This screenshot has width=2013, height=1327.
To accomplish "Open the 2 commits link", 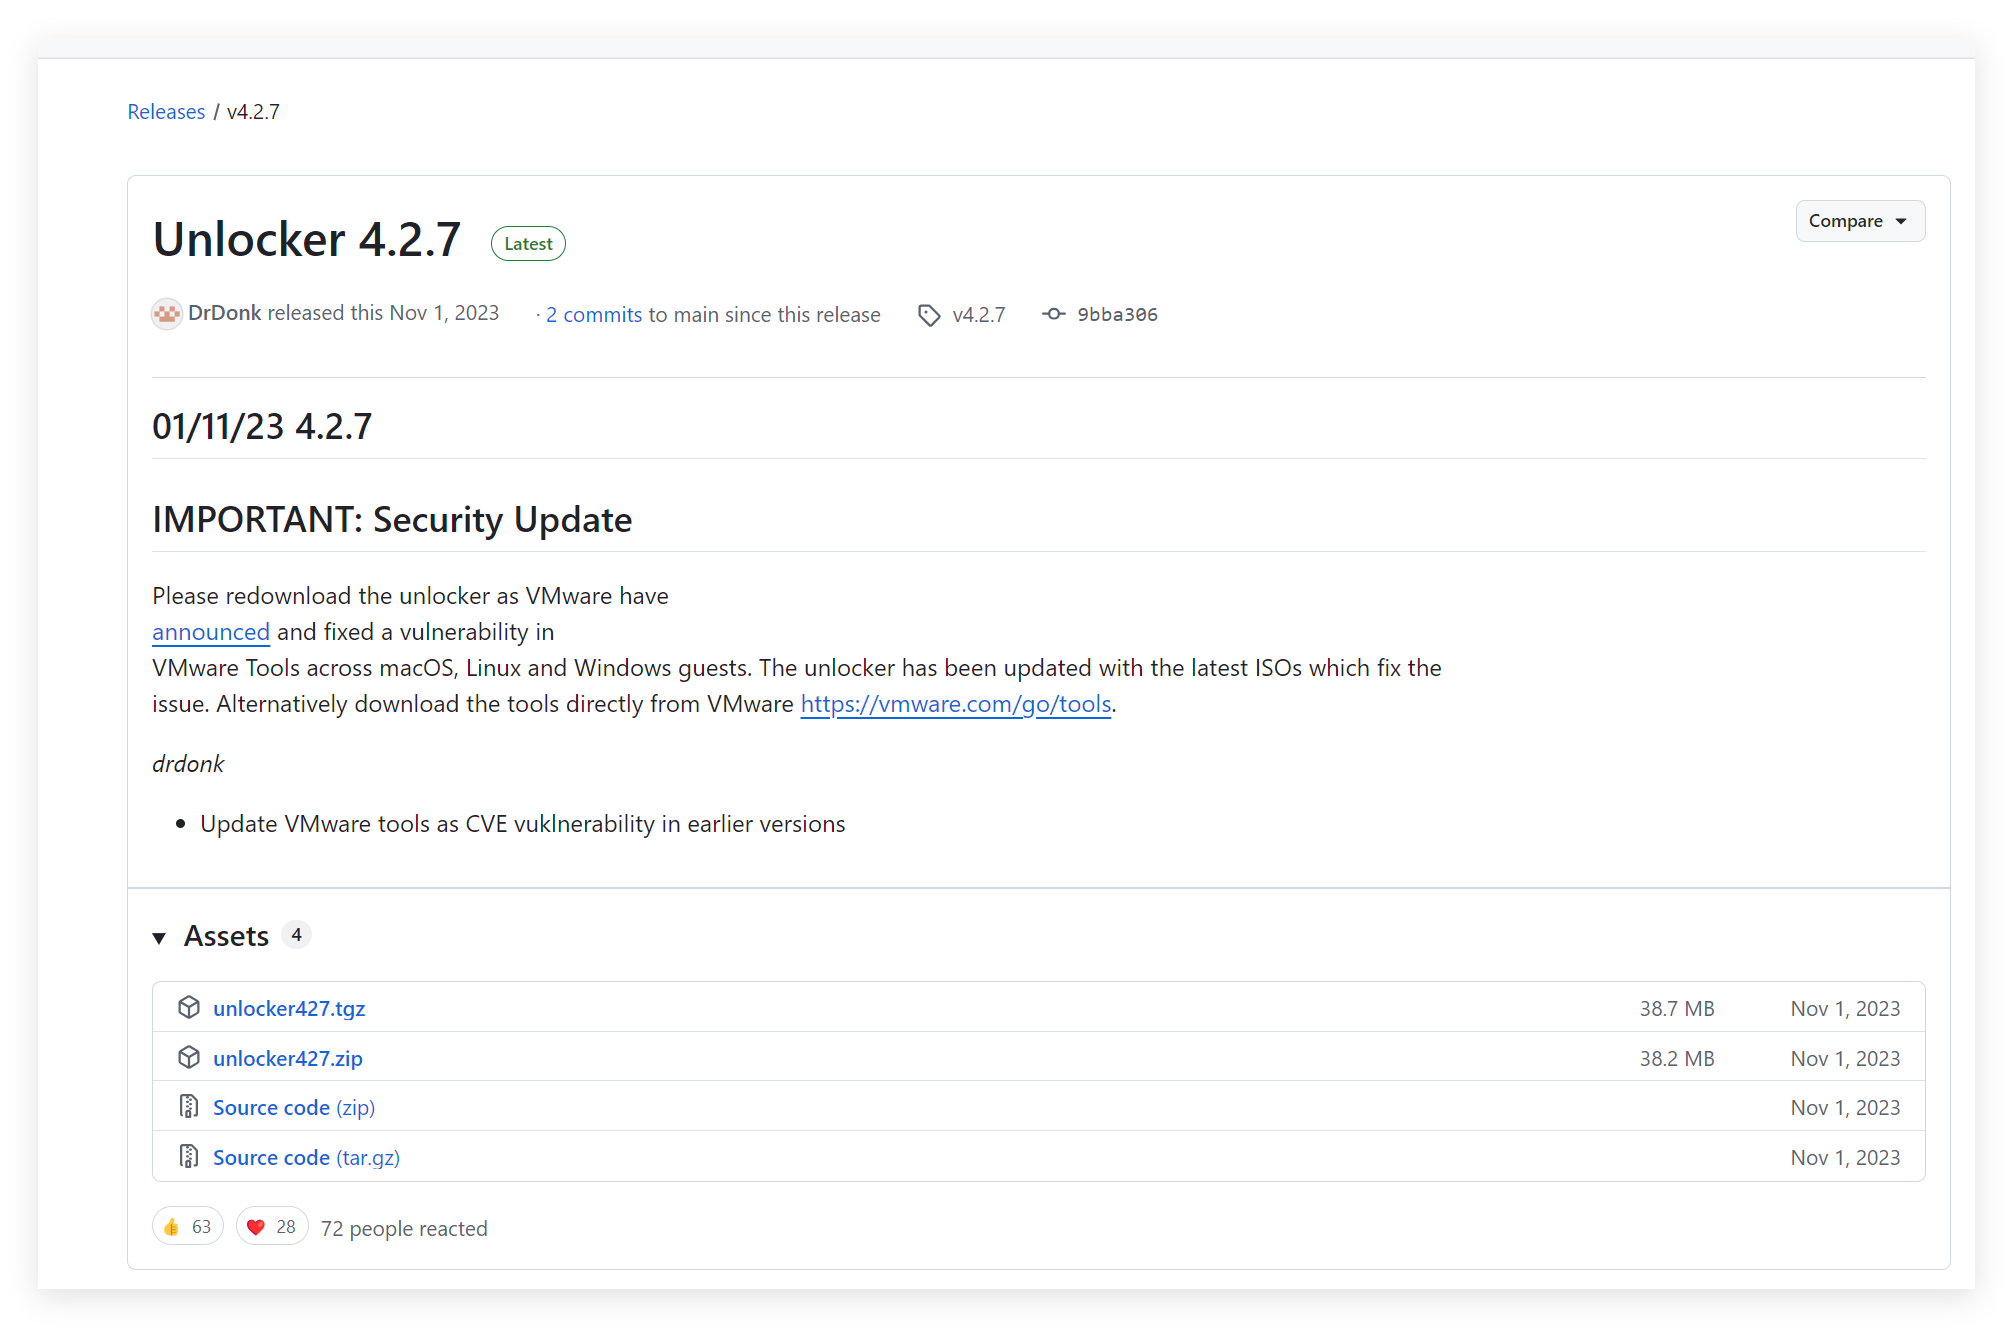I will pyautogui.click(x=594, y=315).
